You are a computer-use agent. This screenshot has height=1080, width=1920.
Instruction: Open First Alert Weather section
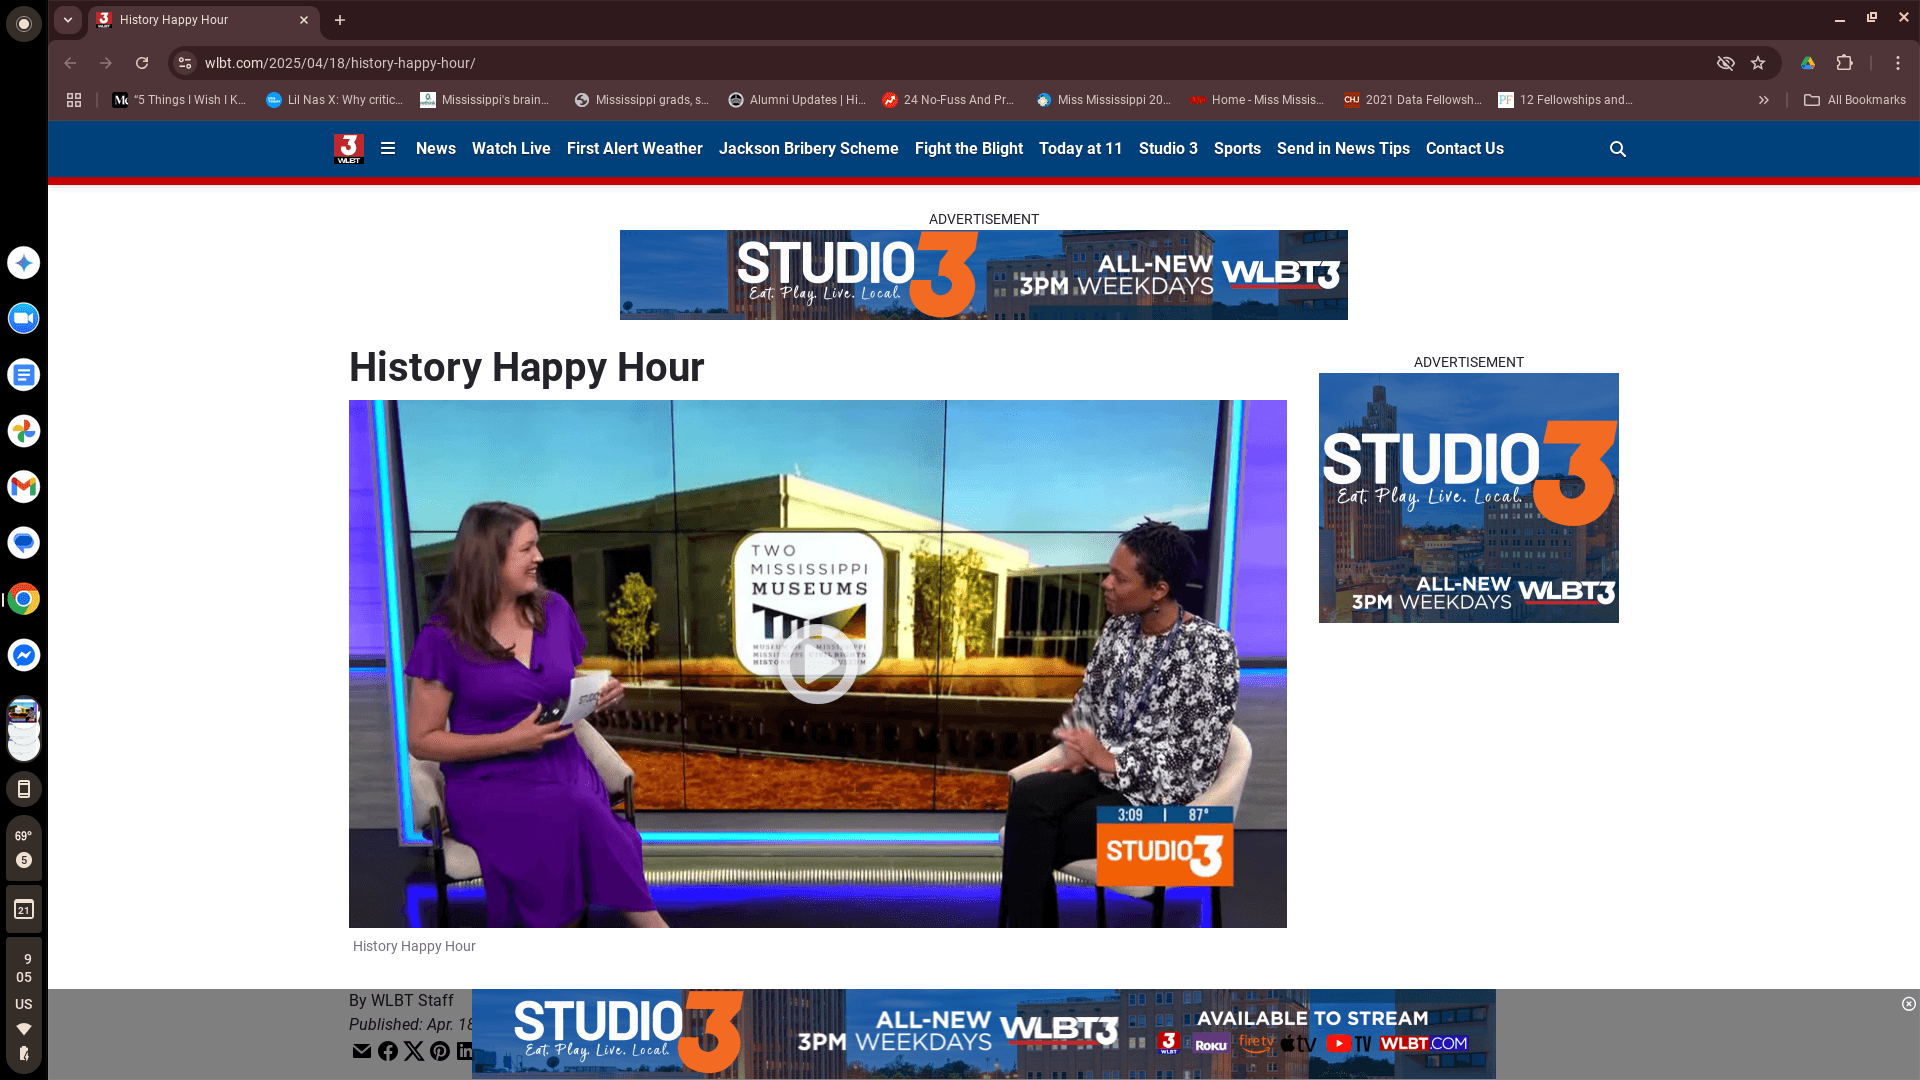(635, 149)
